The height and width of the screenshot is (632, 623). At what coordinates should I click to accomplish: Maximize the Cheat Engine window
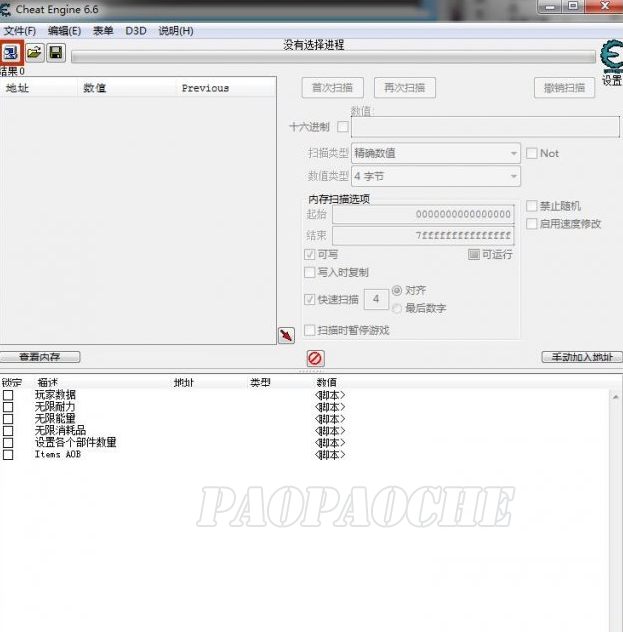click(573, 6)
